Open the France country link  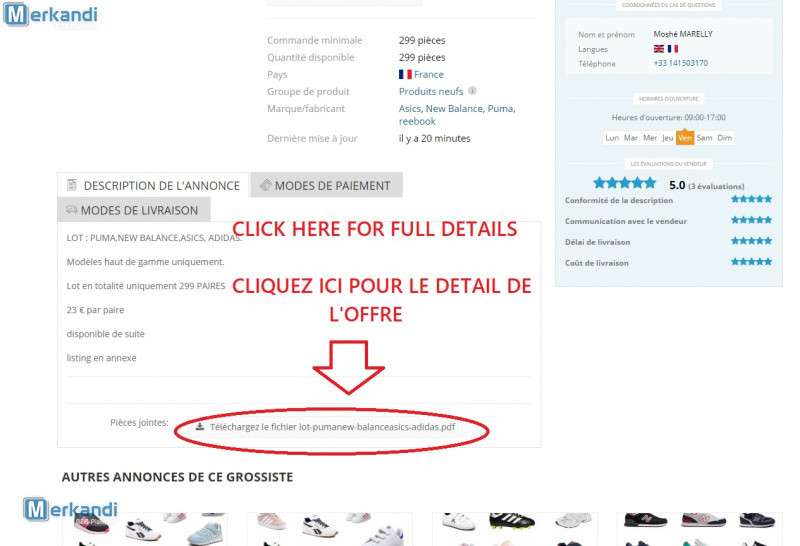click(429, 75)
